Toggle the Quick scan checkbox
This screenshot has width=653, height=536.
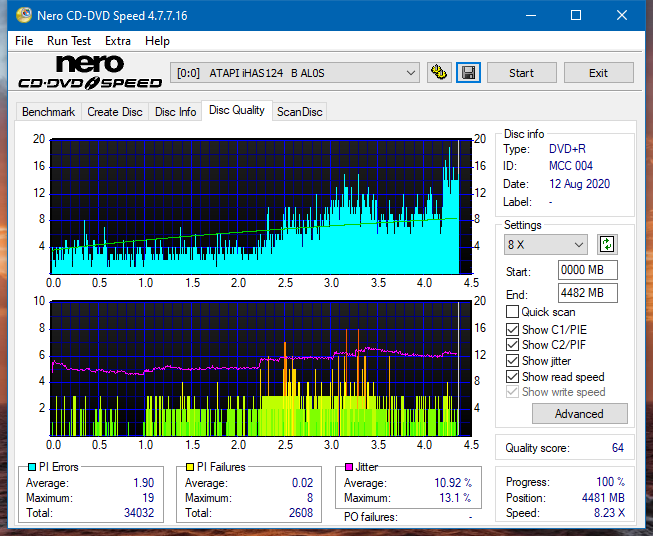pos(512,312)
